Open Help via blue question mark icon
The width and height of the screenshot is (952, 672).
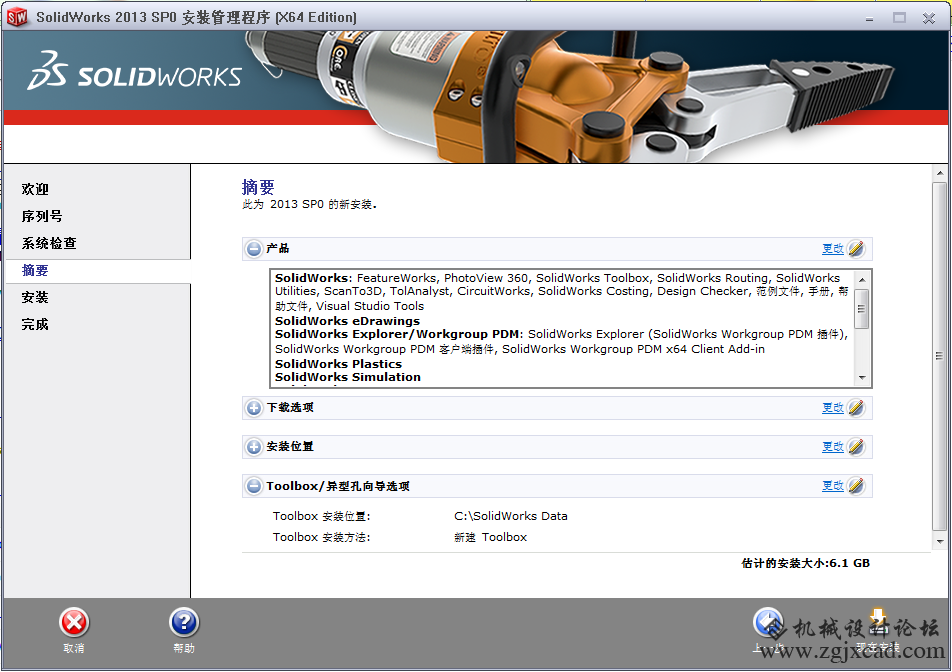(184, 623)
